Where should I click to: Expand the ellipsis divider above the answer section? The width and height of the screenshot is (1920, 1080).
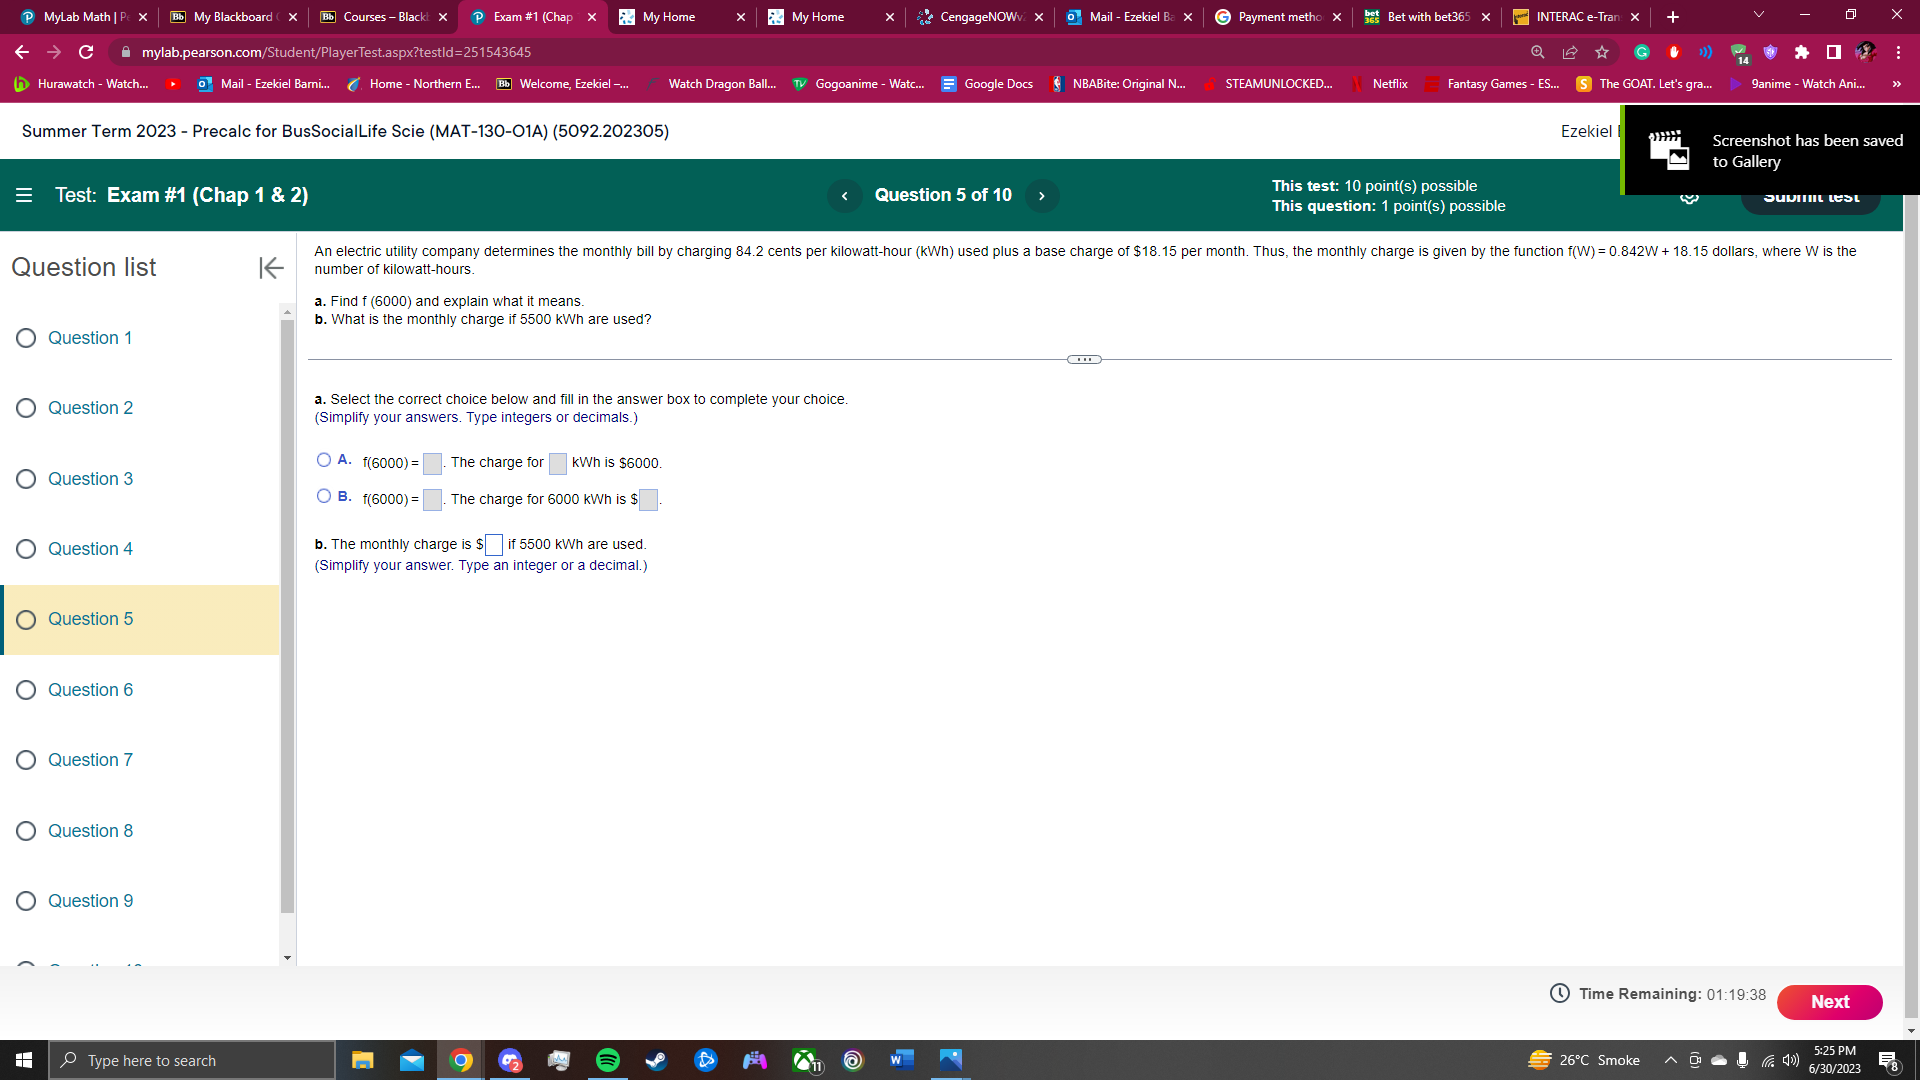pyautogui.click(x=1084, y=359)
